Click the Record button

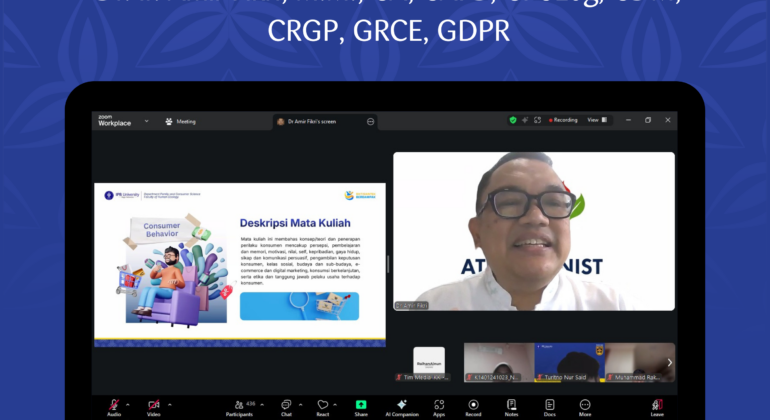(x=473, y=405)
